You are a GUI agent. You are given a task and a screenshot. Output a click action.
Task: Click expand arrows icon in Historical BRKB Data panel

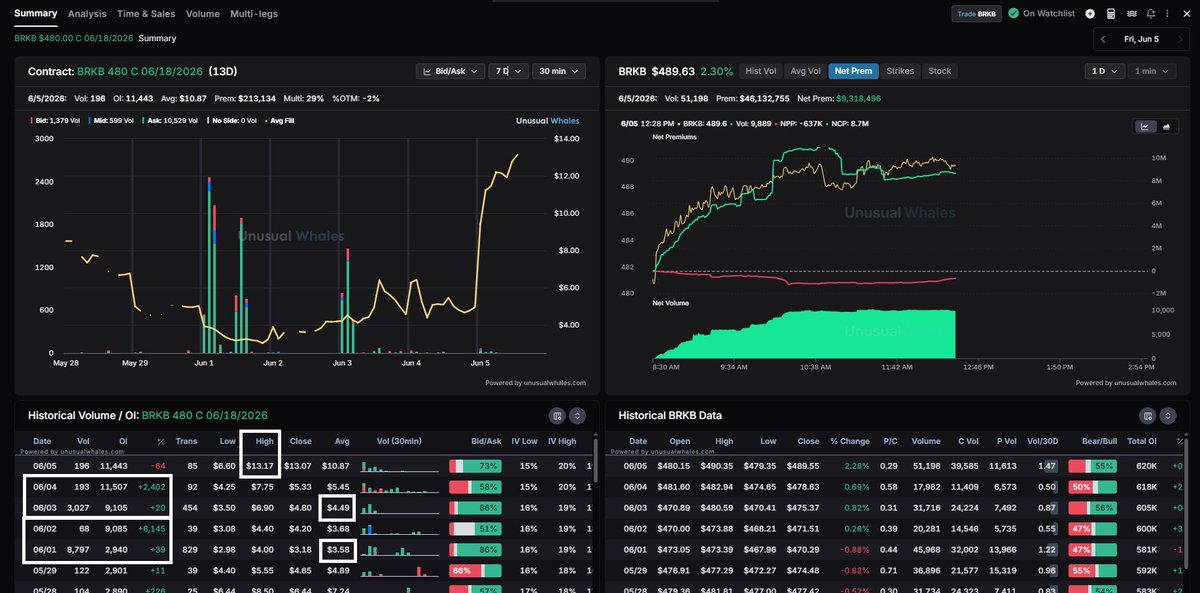1168,415
